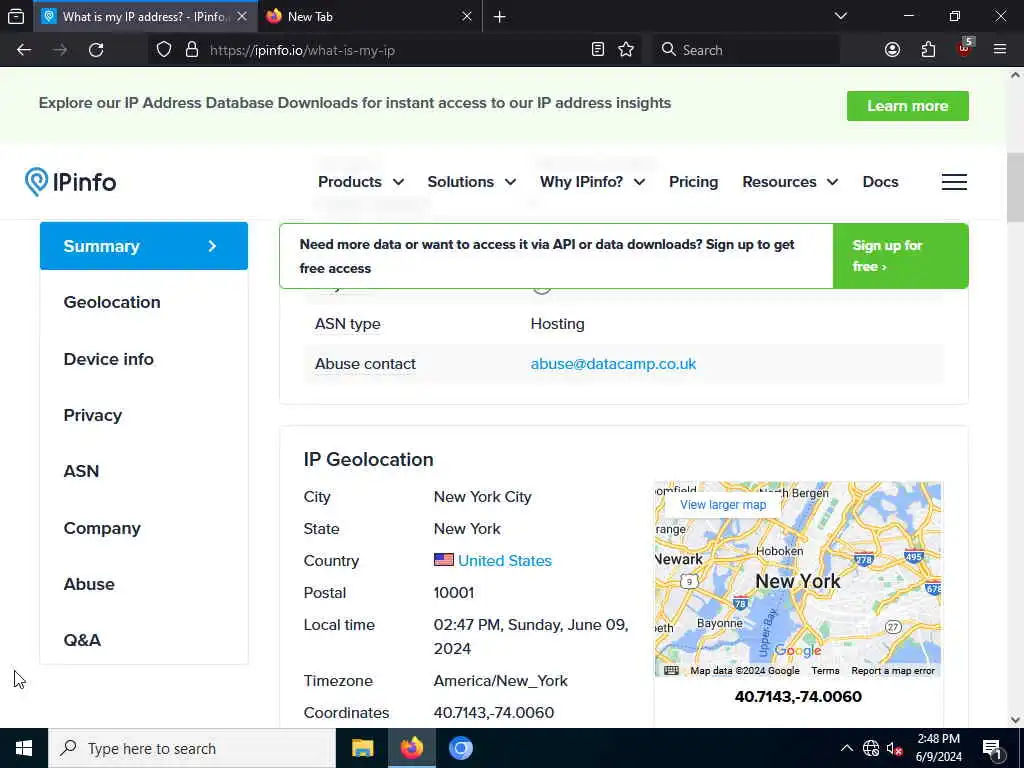Open a new tab with the plus button
Screen dimensions: 1024x768
point(500,16)
